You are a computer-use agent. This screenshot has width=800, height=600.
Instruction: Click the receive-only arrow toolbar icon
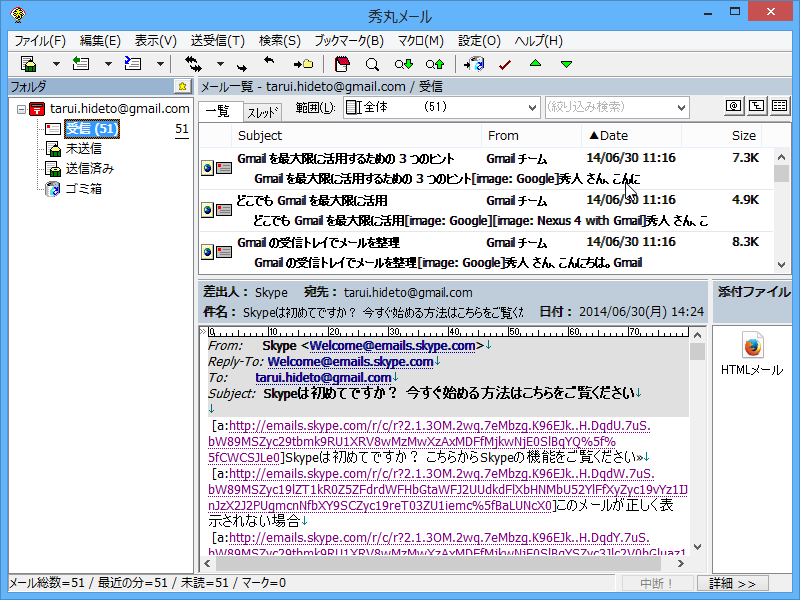[x=269, y=61]
